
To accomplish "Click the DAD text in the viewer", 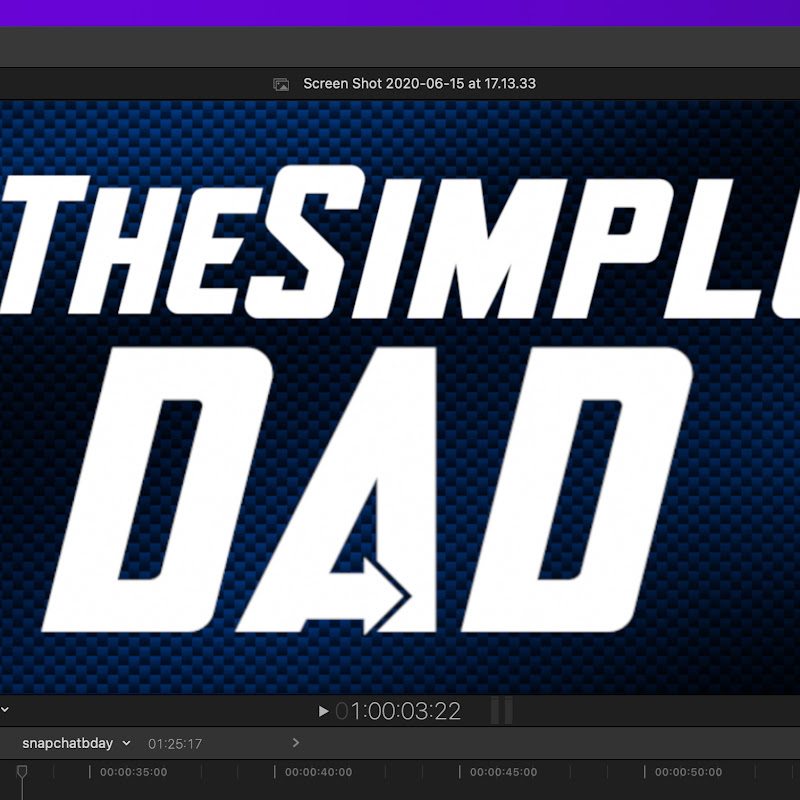I will click(400, 490).
